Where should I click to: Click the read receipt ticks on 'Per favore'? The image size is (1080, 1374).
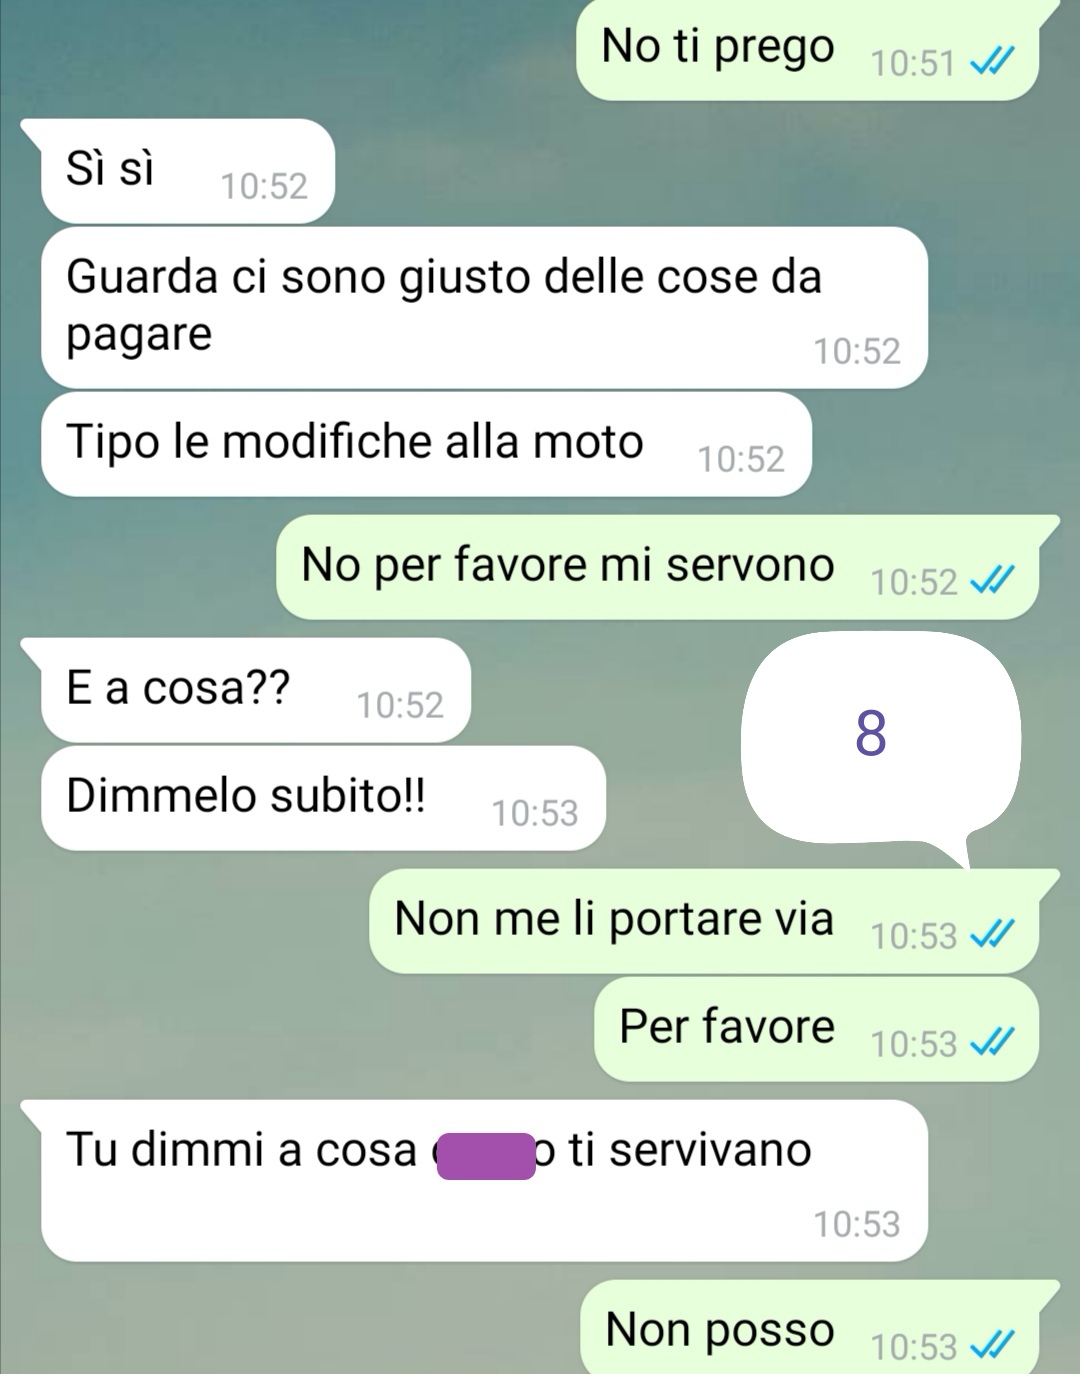point(993,1043)
